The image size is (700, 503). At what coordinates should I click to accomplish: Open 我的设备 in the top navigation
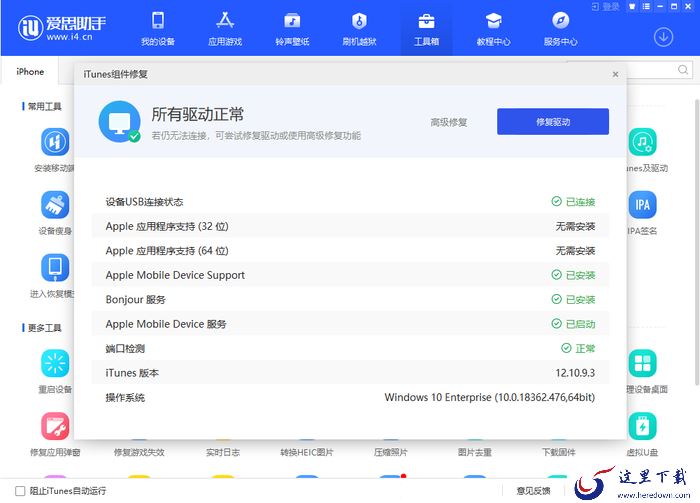158,29
